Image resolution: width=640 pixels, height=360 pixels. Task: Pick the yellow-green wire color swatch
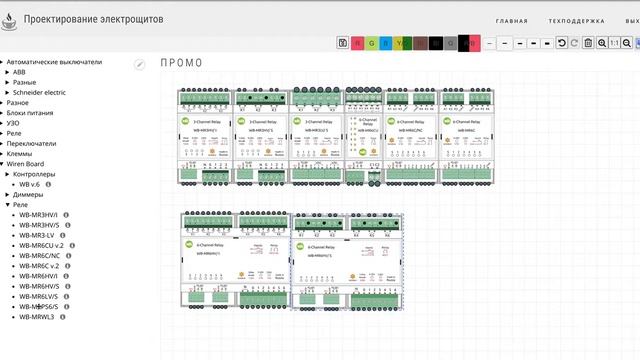(x=402, y=43)
